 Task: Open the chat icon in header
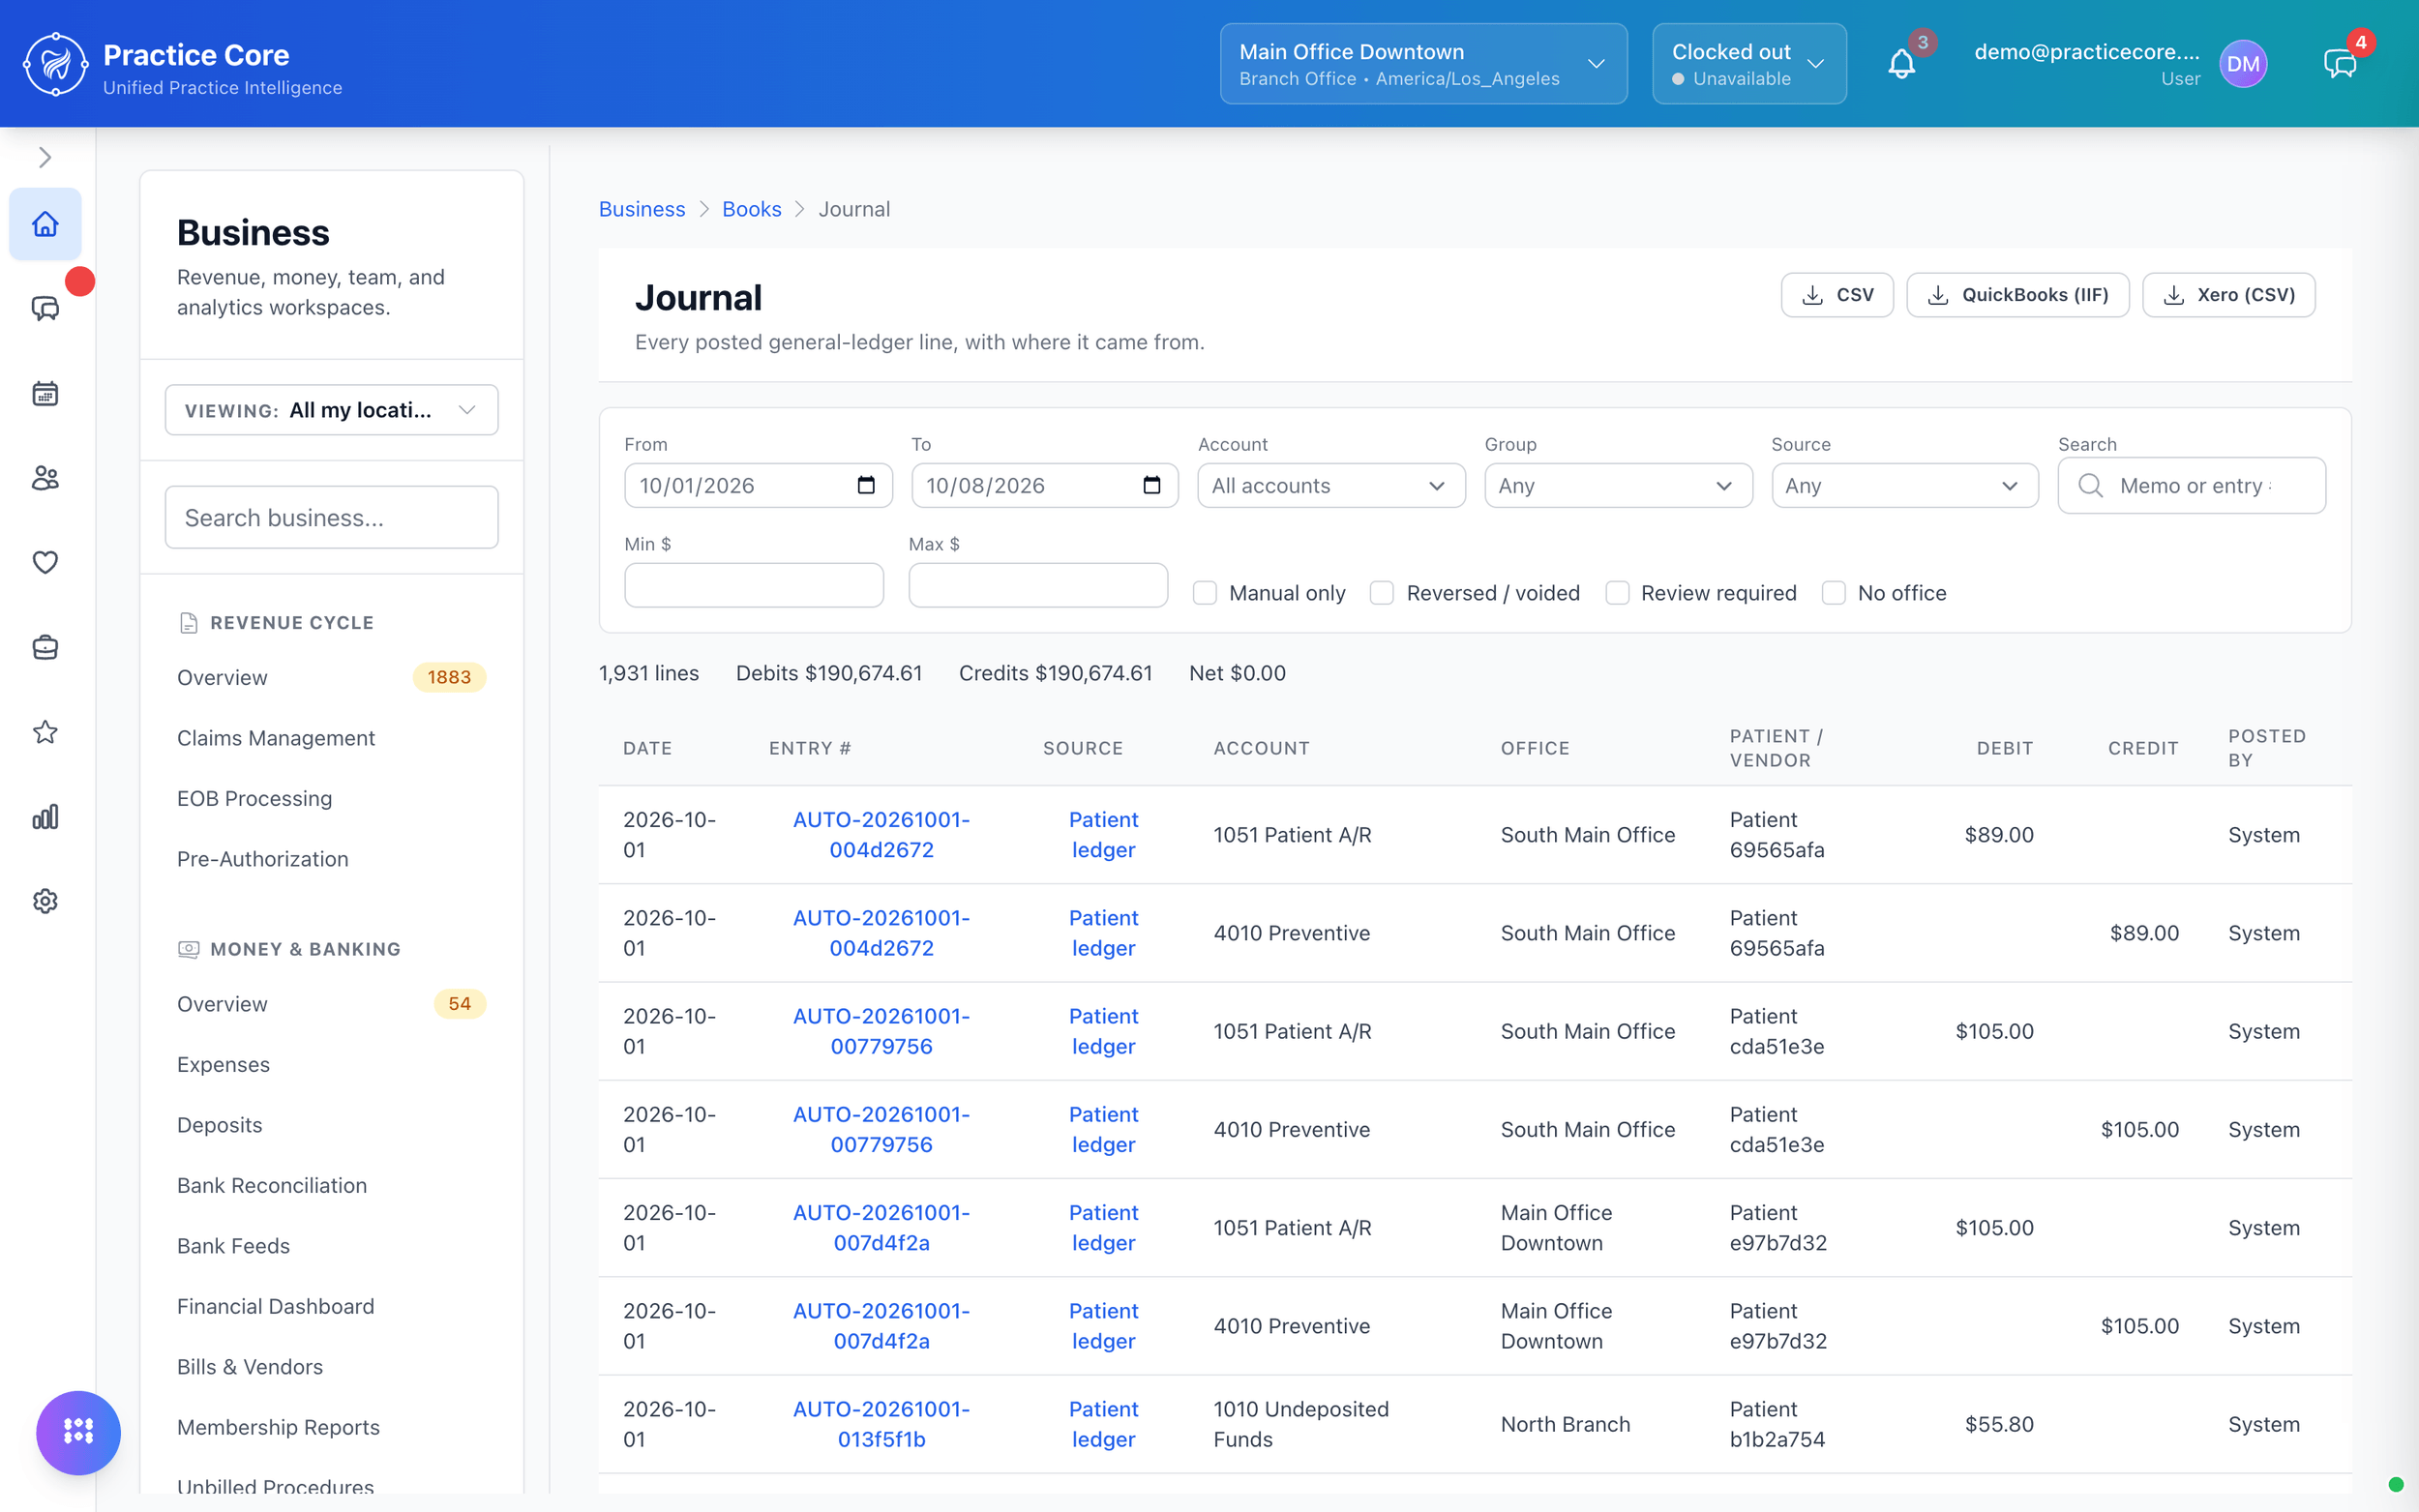click(x=2340, y=64)
